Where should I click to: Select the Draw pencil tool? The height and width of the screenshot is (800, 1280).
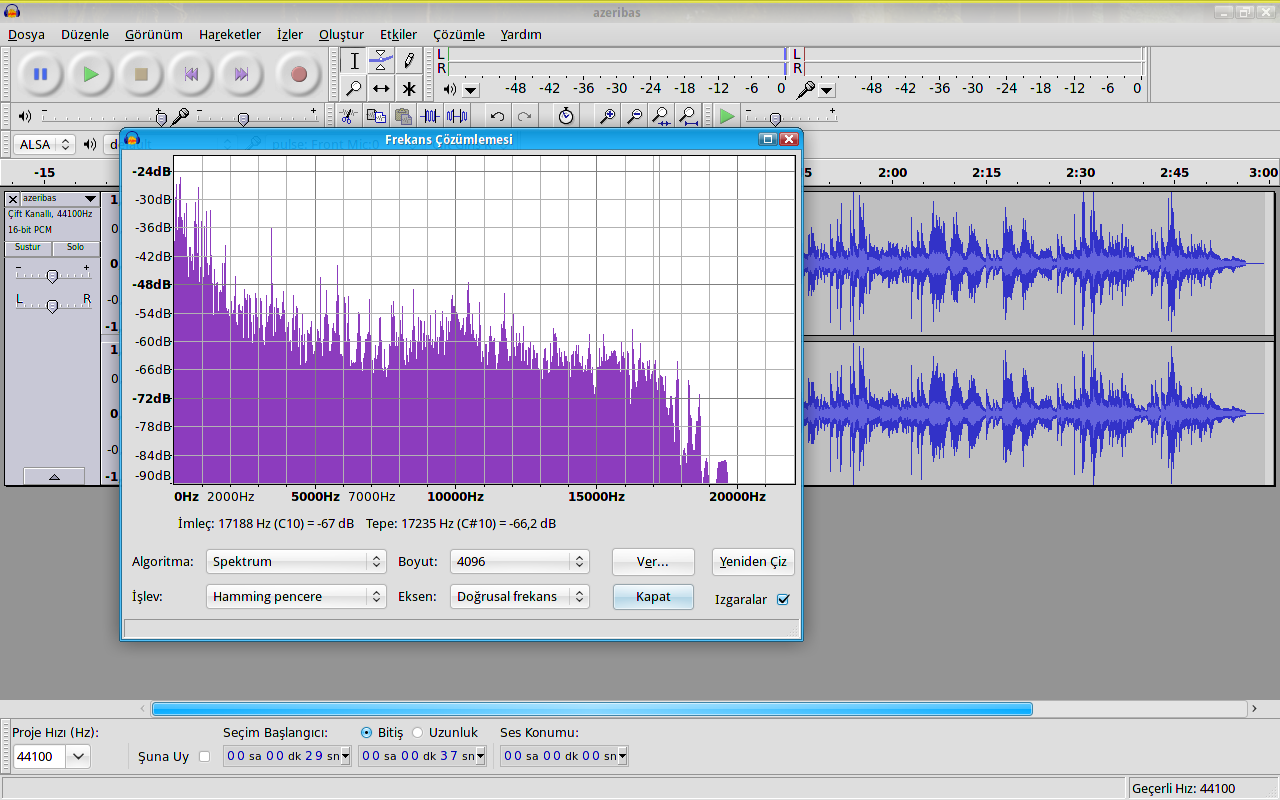pos(408,60)
